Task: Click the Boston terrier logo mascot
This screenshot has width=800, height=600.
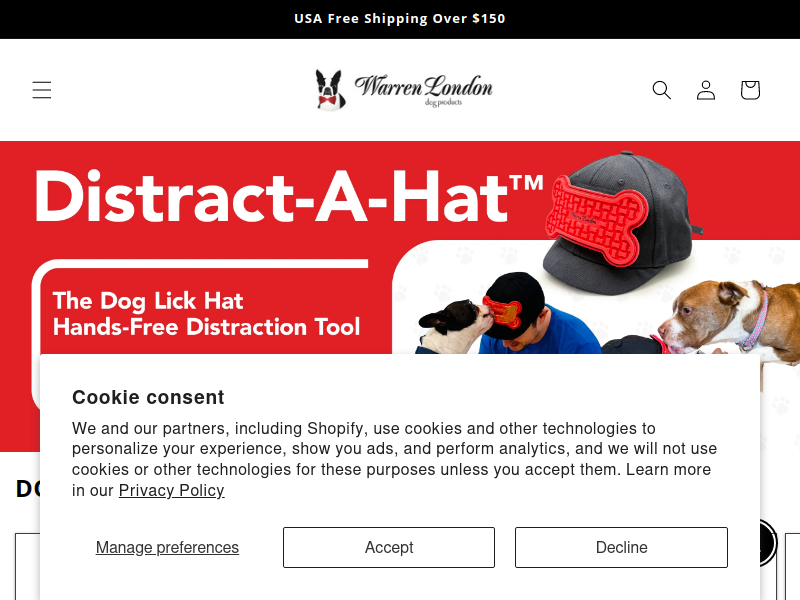Action: coord(330,90)
